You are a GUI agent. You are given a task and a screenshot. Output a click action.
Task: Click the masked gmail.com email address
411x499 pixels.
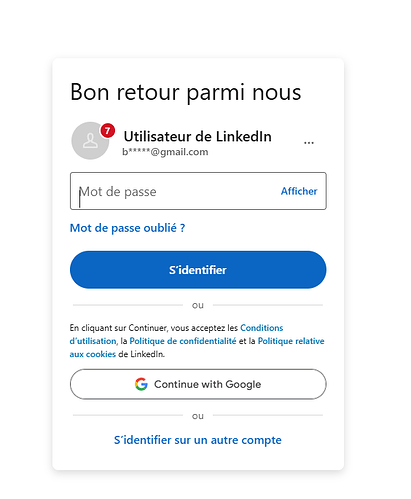[165, 152]
